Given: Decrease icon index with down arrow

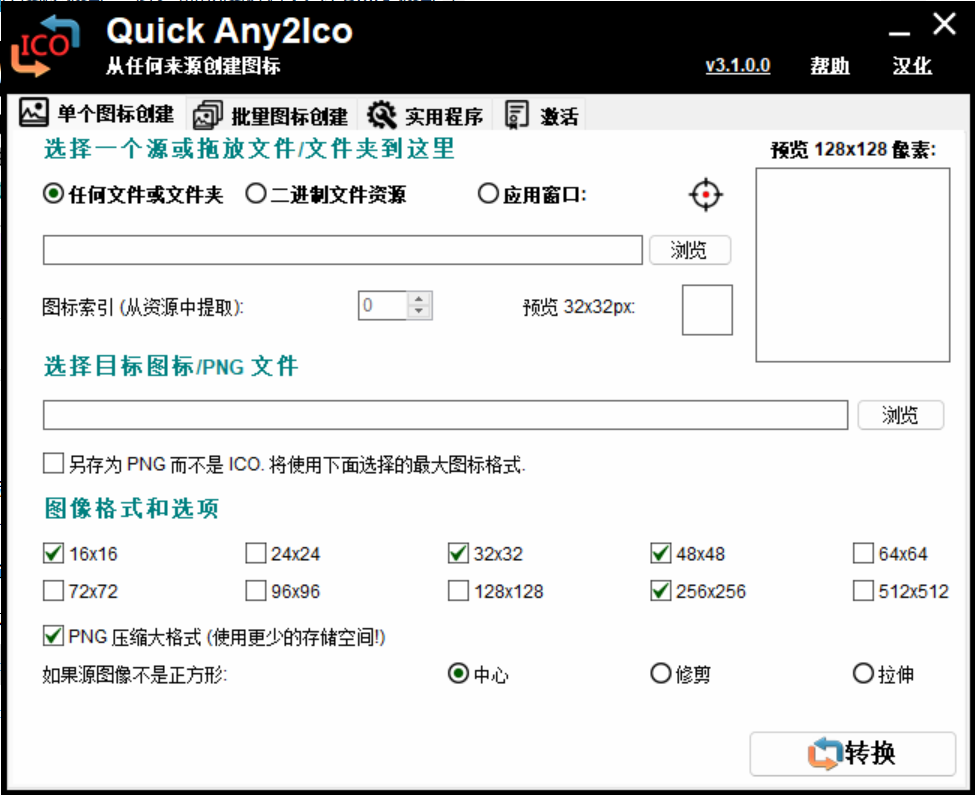Looking at the screenshot, I should (x=419, y=311).
